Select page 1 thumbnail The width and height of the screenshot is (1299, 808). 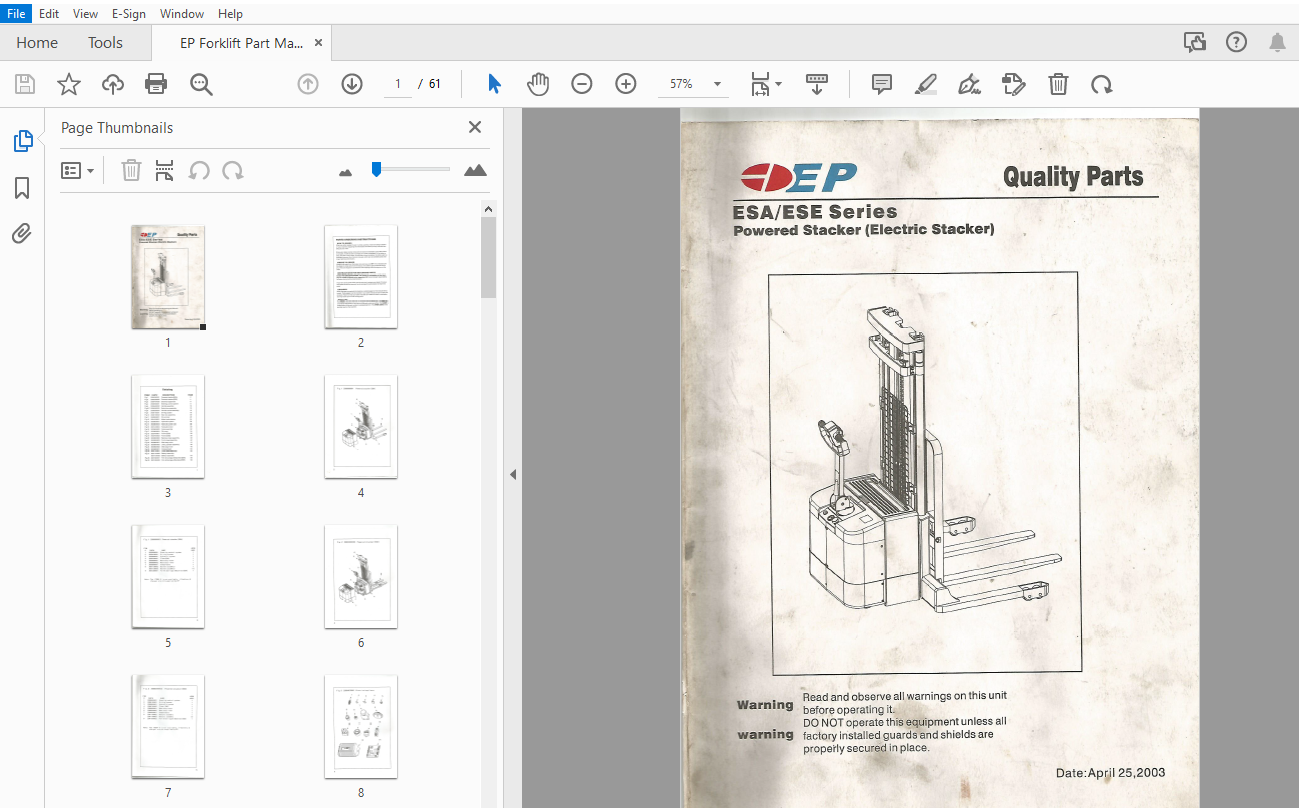pyautogui.click(x=168, y=277)
